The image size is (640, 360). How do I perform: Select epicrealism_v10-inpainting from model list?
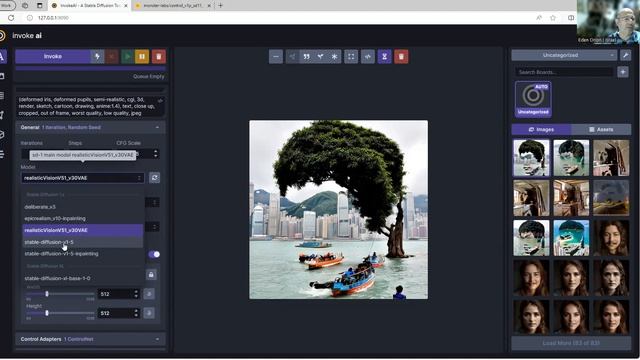click(82, 218)
